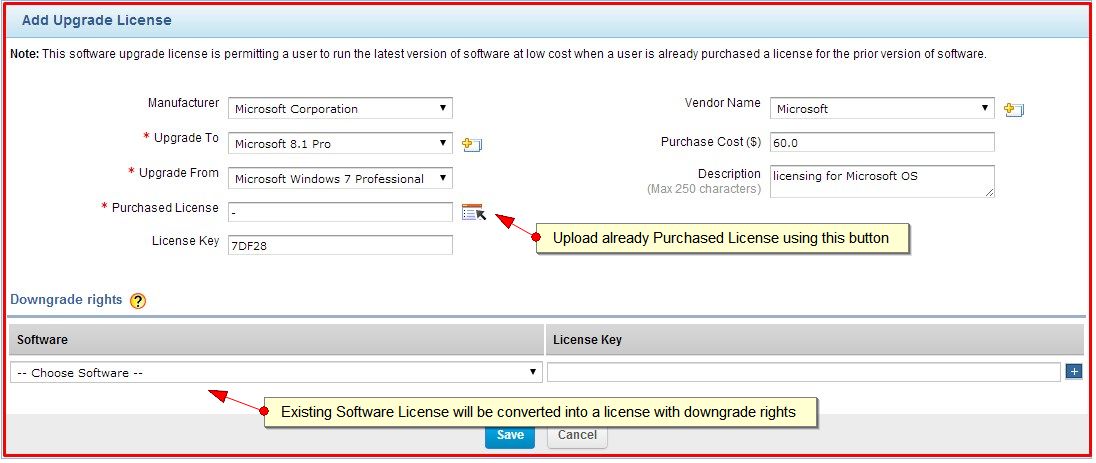Open the Manufacturer dropdown
This screenshot has width=1096, height=463.
340,108
